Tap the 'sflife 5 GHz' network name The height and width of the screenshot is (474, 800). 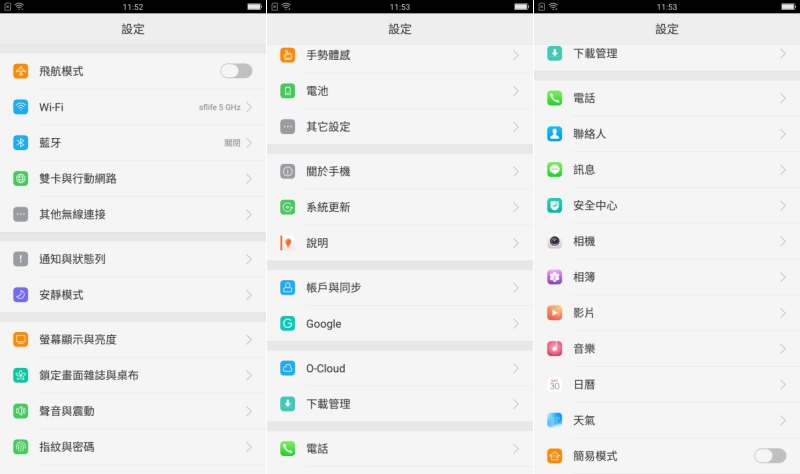219,107
